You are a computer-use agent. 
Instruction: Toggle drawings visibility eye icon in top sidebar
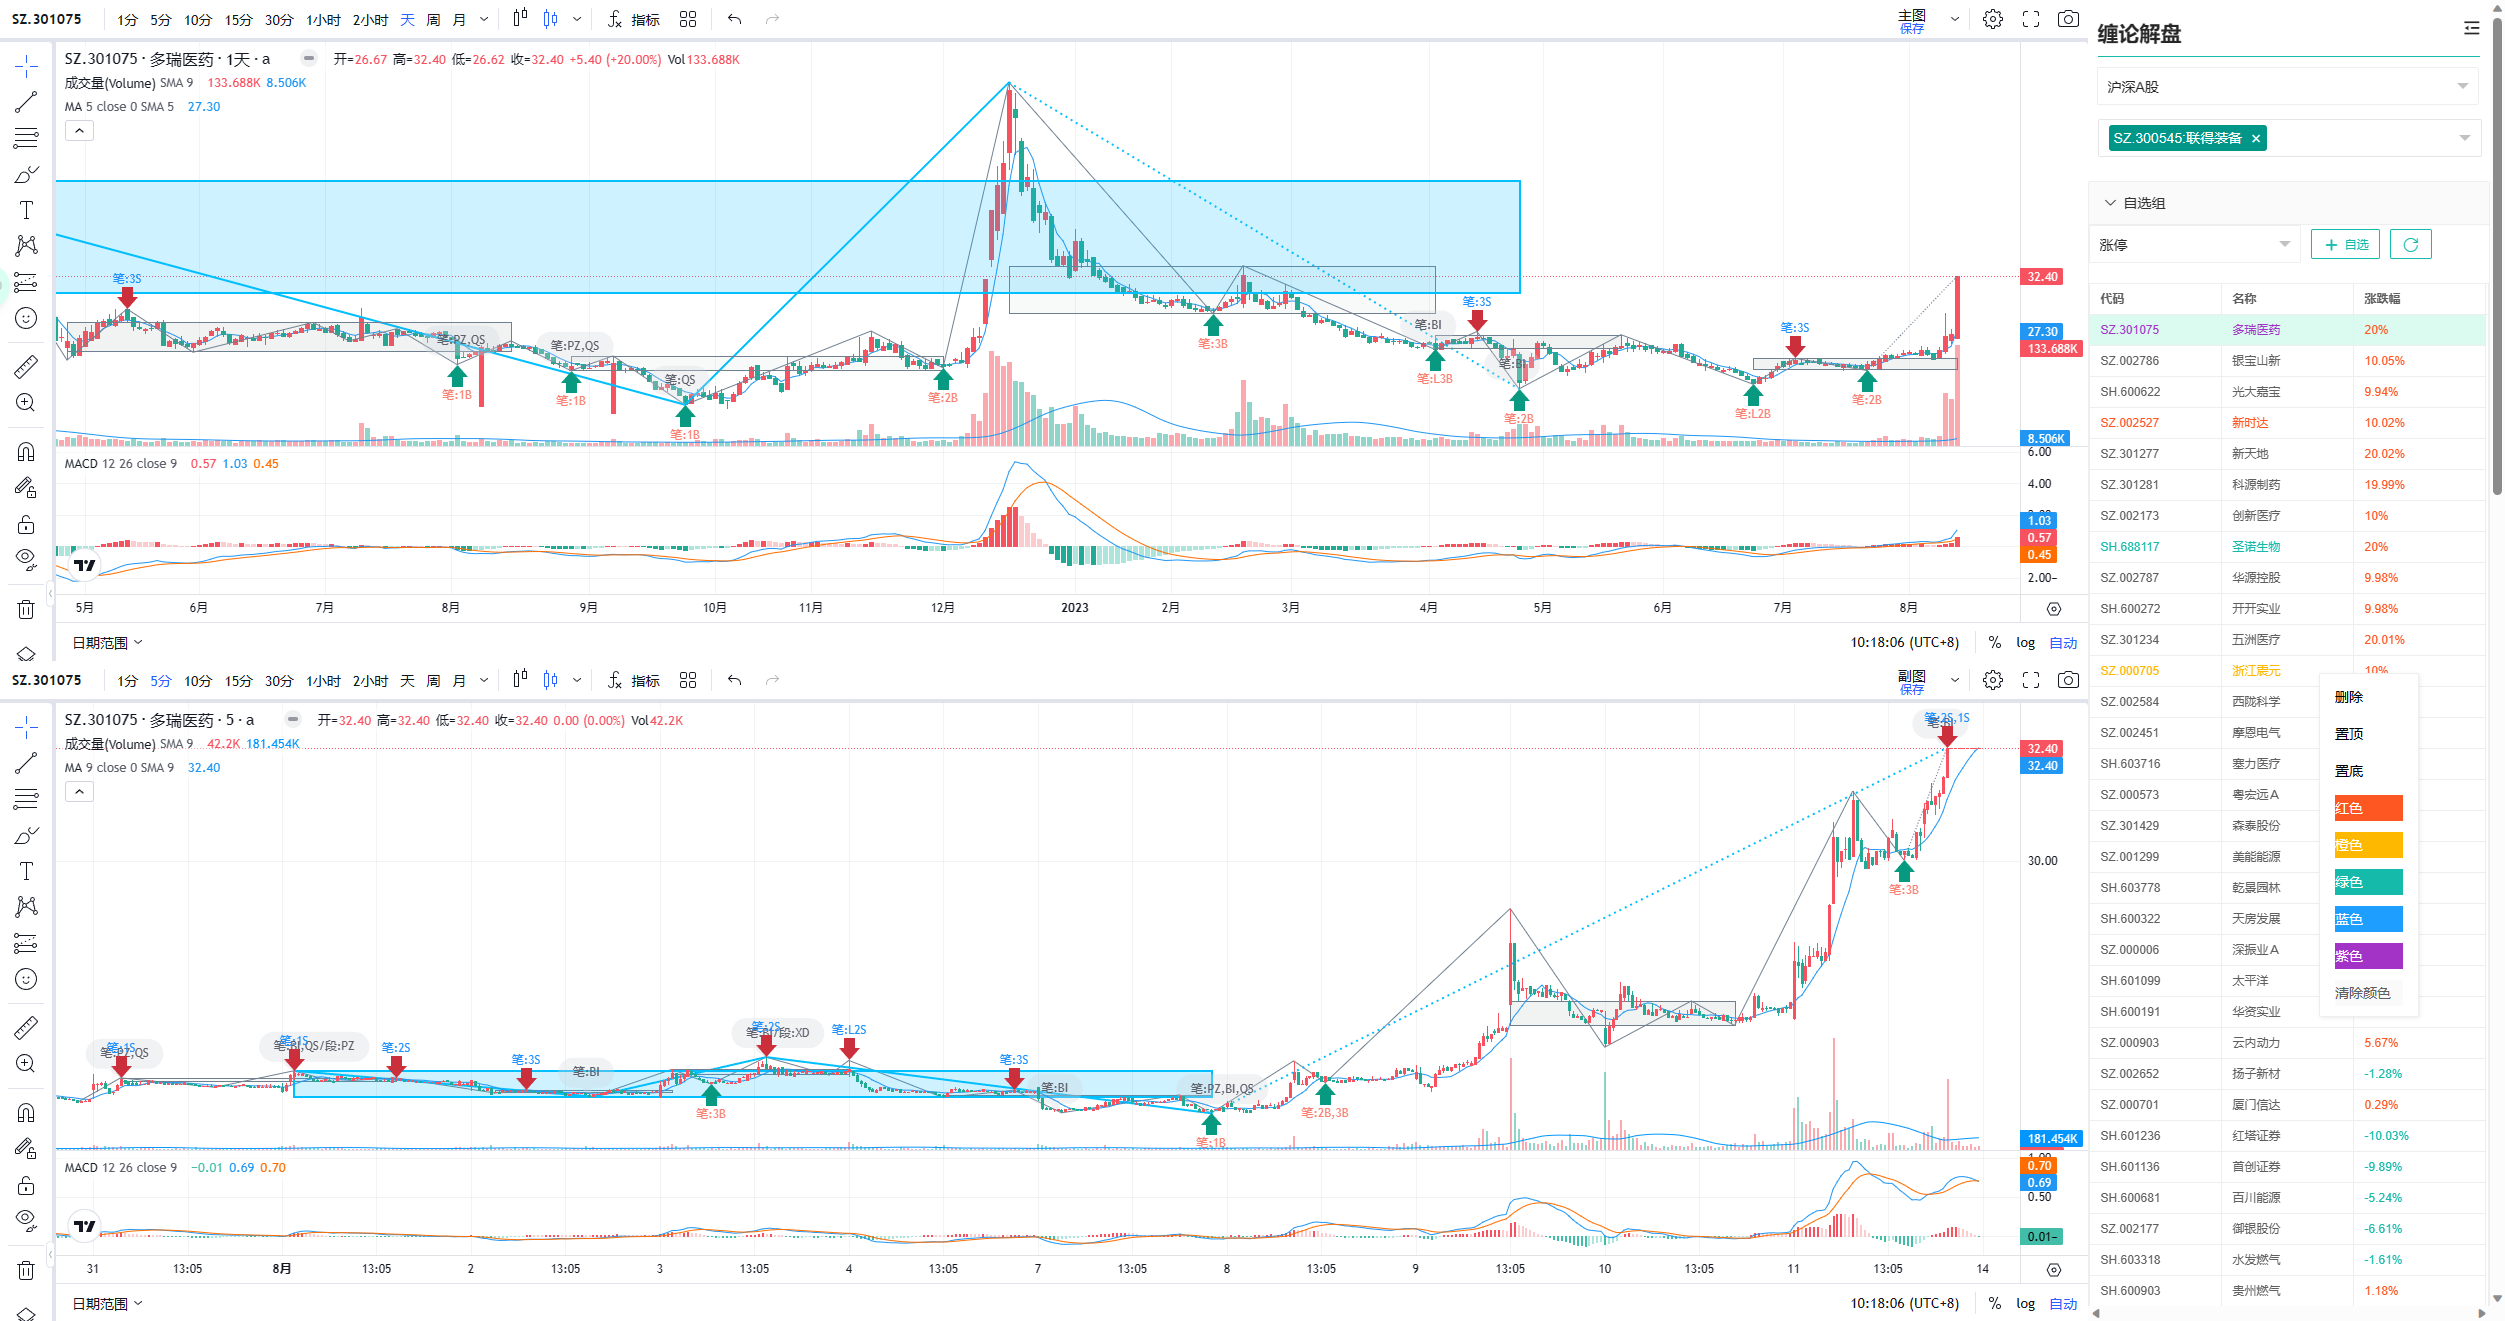26,558
